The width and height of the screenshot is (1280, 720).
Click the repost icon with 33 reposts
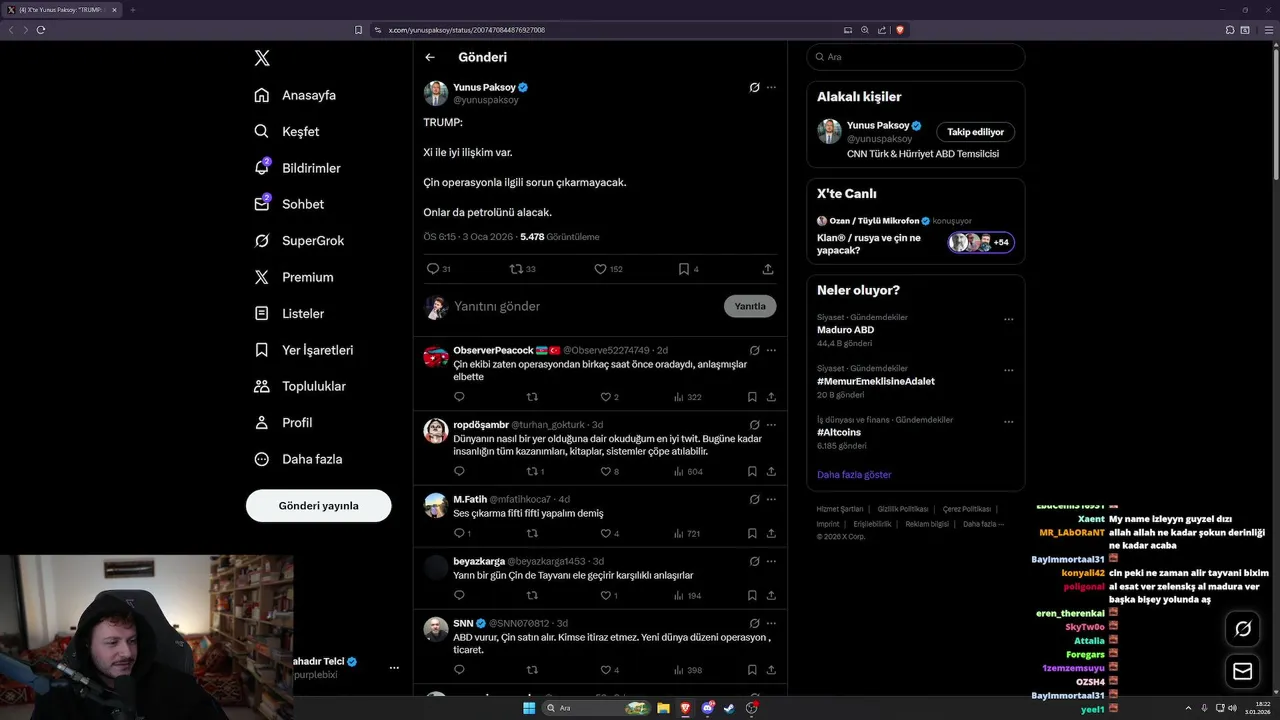pyautogui.click(x=516, y=269)
